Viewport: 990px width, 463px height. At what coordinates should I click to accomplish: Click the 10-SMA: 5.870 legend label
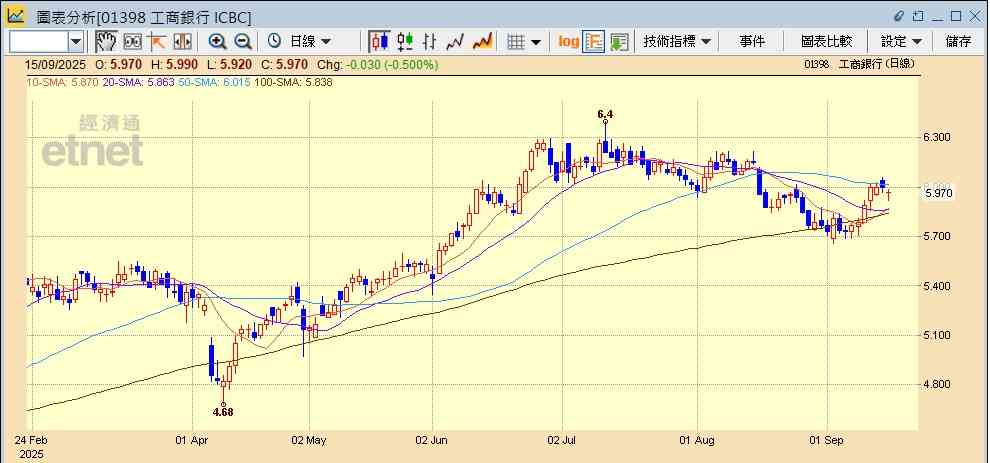[x=61, y=82]
